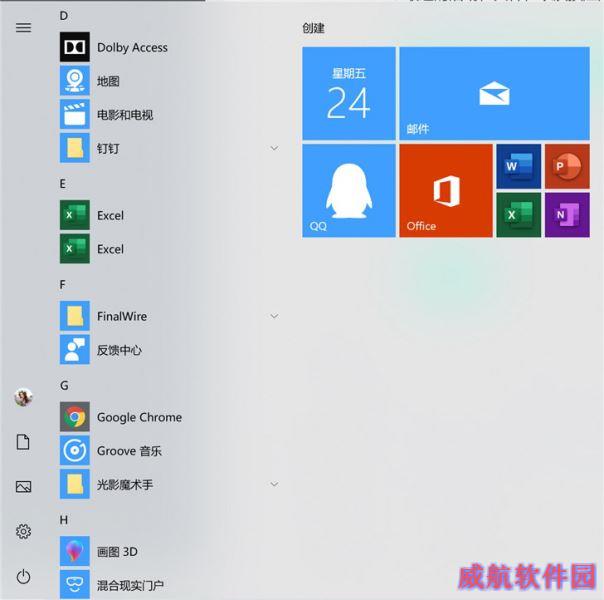The width and height of the screenshot is (604, 600).
Task: Click the user account avatar
Action: tap(23, 397)
